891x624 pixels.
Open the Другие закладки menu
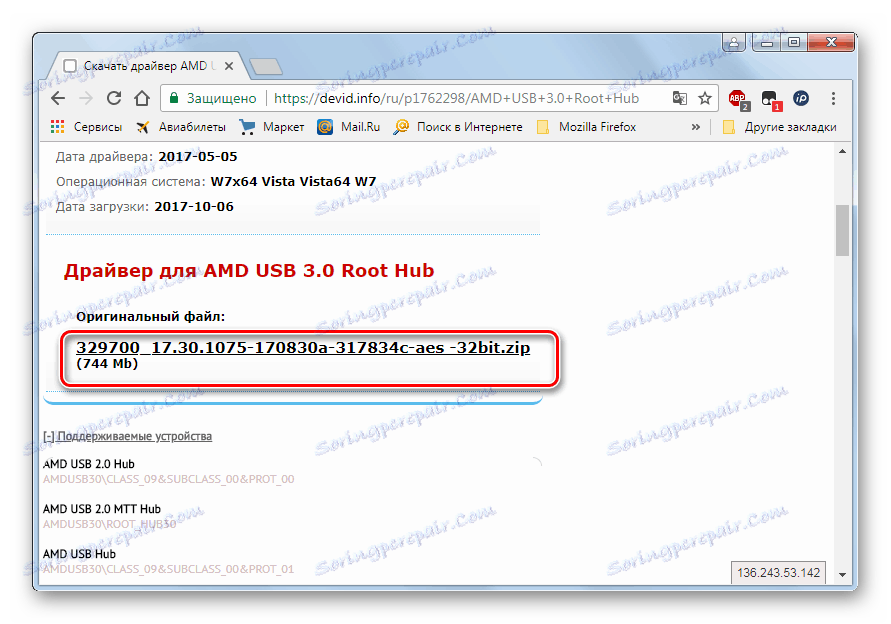pyautogui.click(x=790, y=126)
